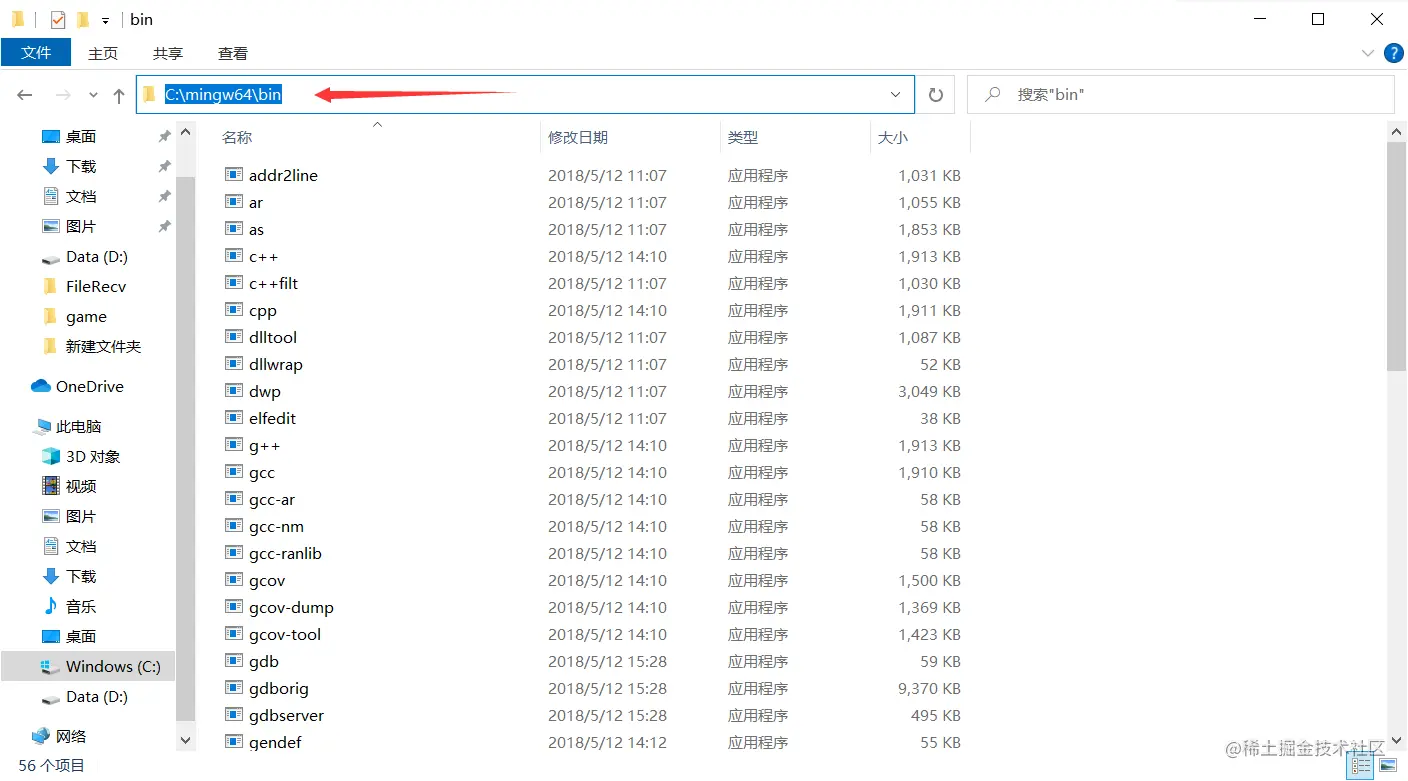Screen dimensions: 1408x781
Task: Open address bar history dropdown
Action: pyautogui.click(x=896, y=95)
